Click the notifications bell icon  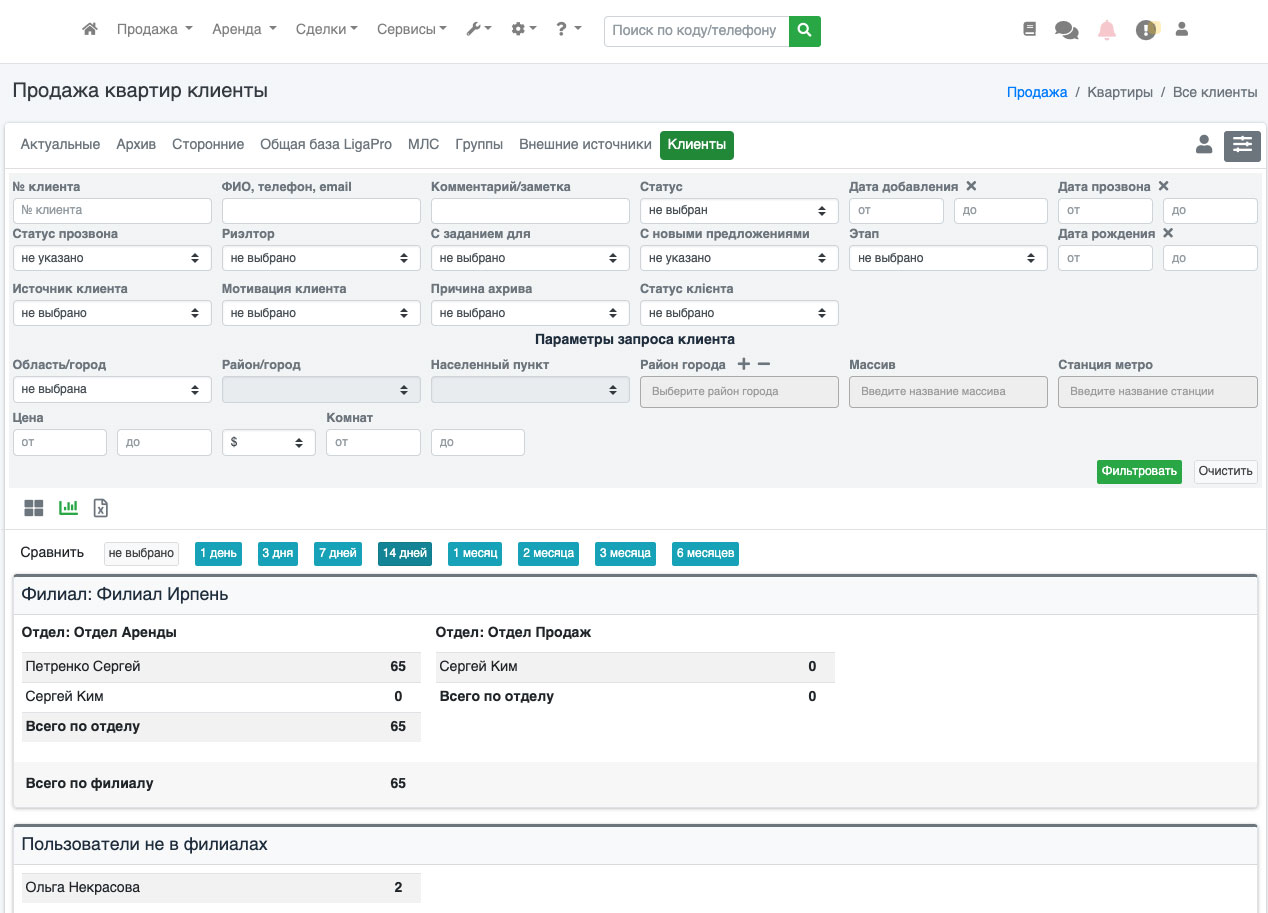click(1107, 30)
